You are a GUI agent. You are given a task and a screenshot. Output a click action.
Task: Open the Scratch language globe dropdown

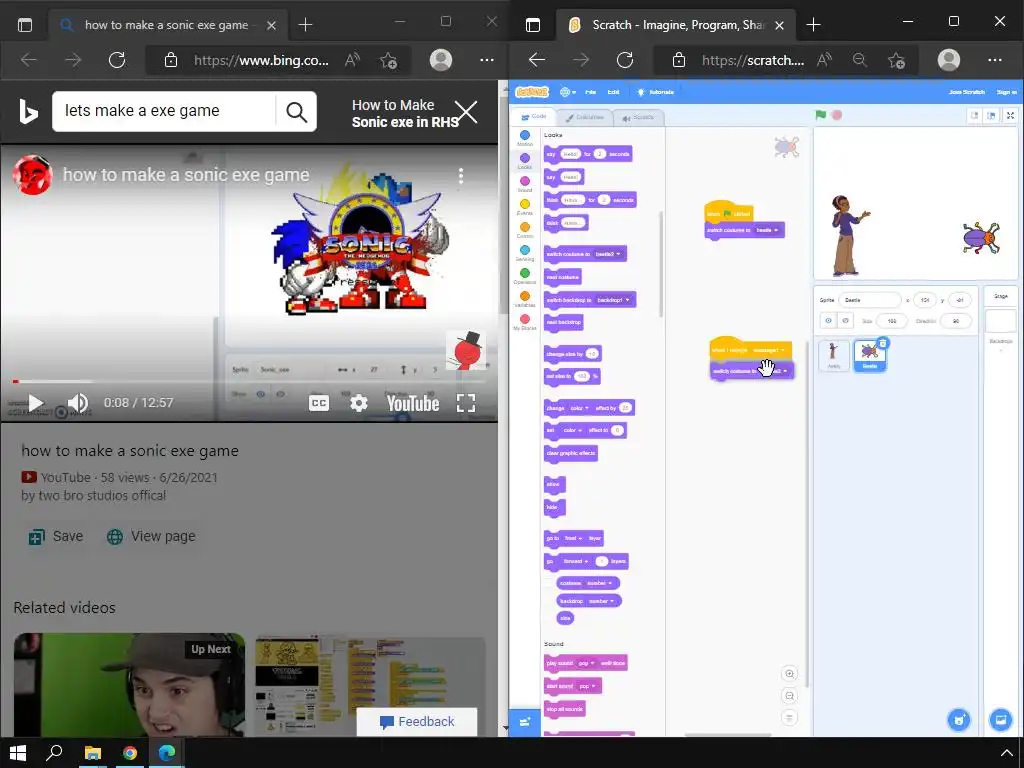click(x=568, y=92)
